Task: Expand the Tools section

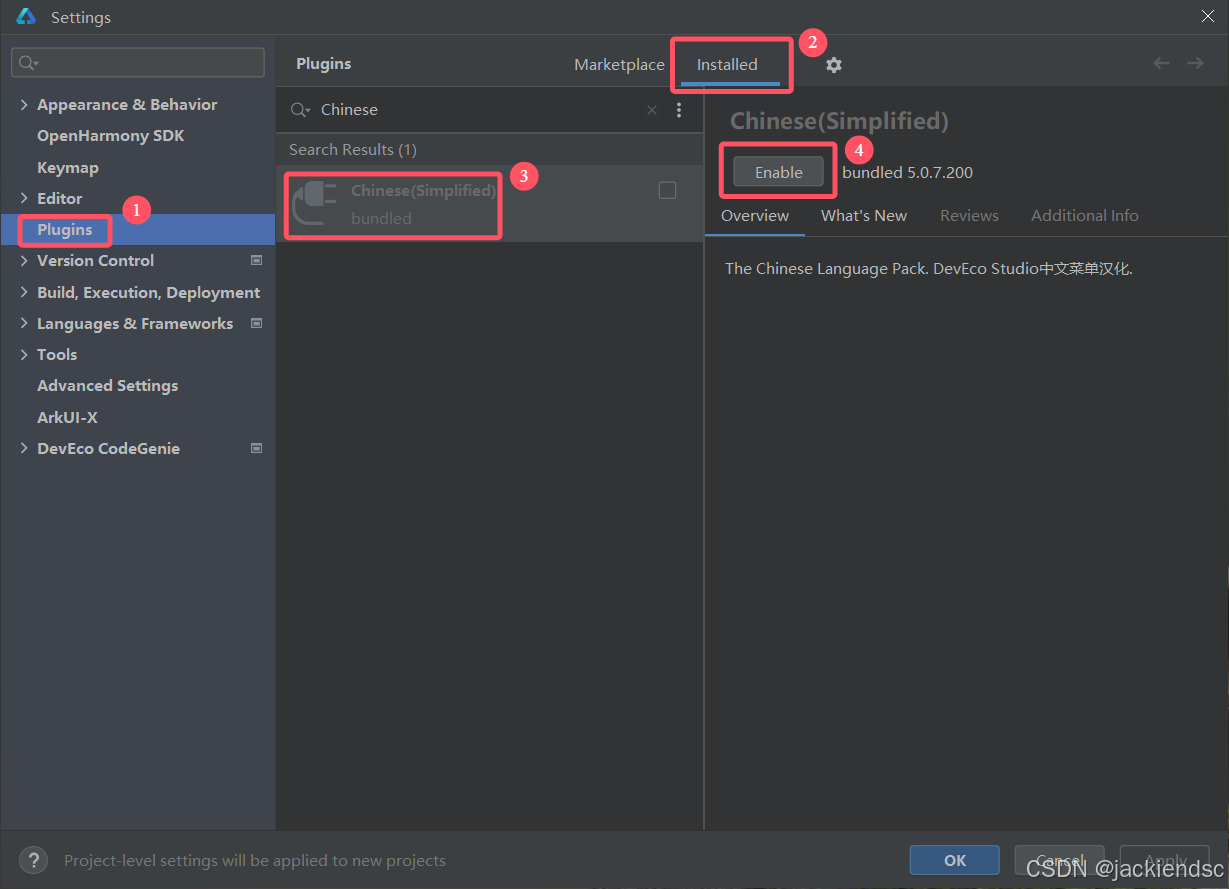Action: coord(24,354)
